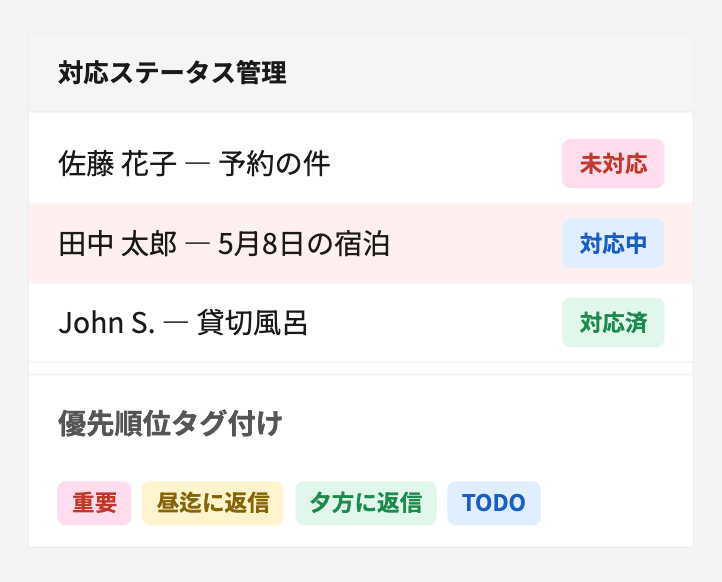Click the 5月8日の宿泊 subject text
The height and width of the screenshot is (582, 722).
(303, 243)
